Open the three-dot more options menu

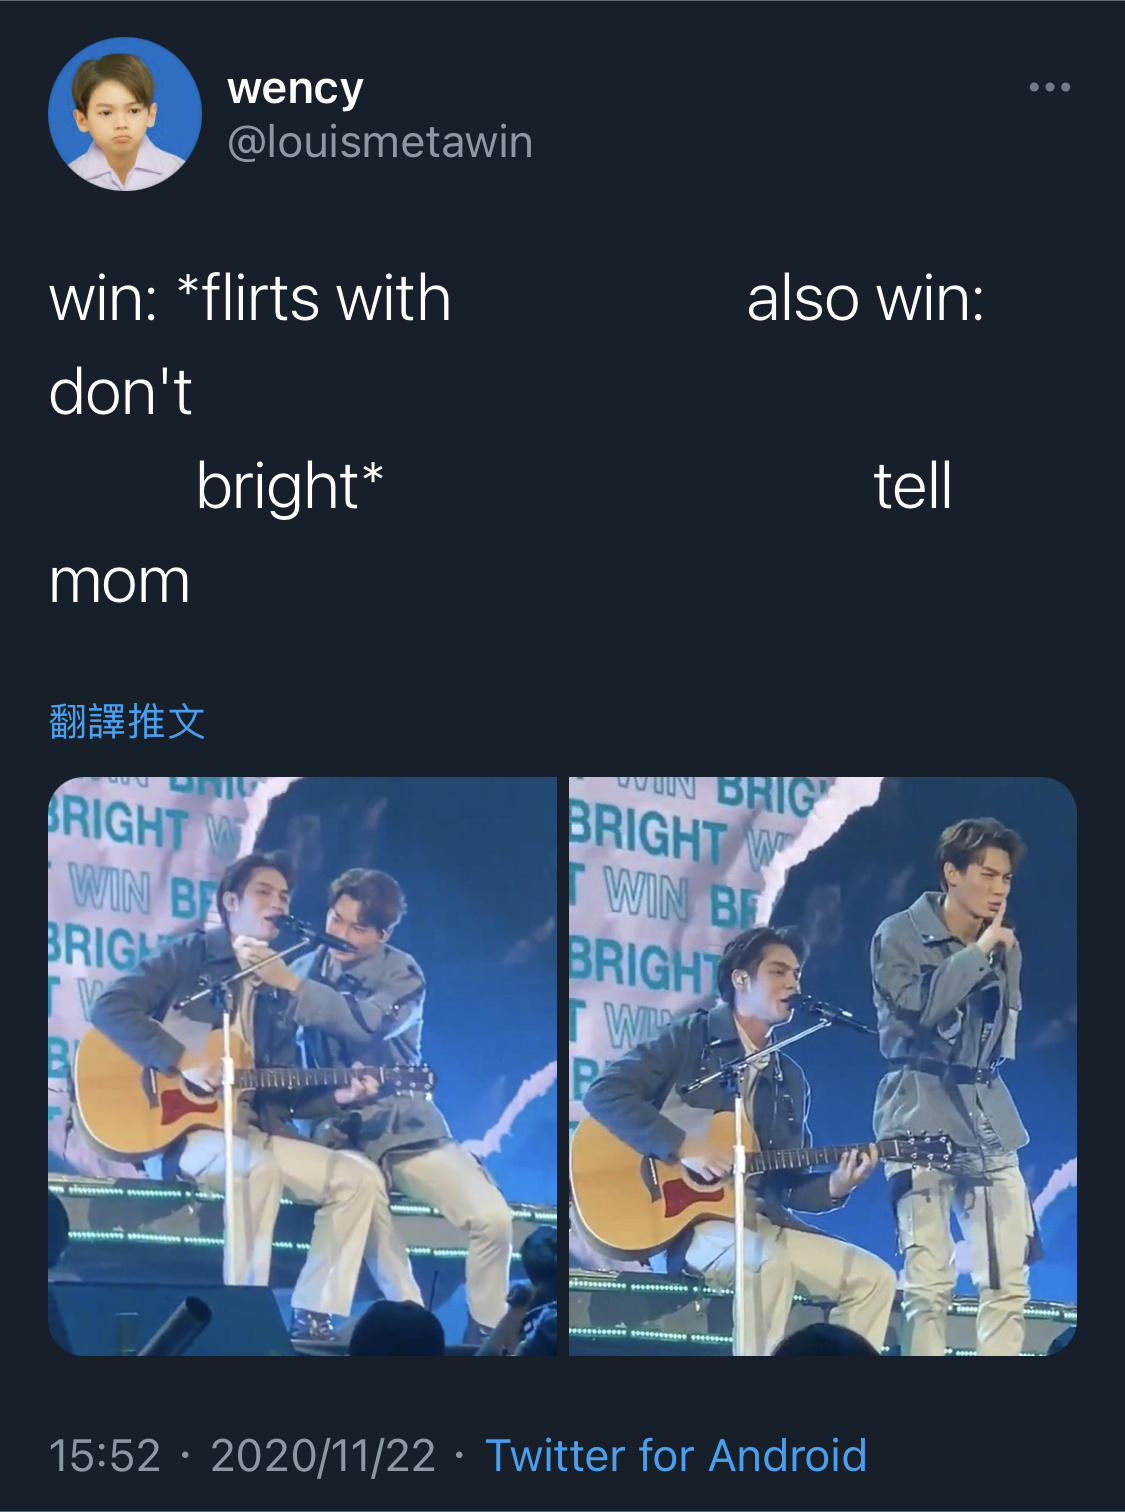point(1049,88)
